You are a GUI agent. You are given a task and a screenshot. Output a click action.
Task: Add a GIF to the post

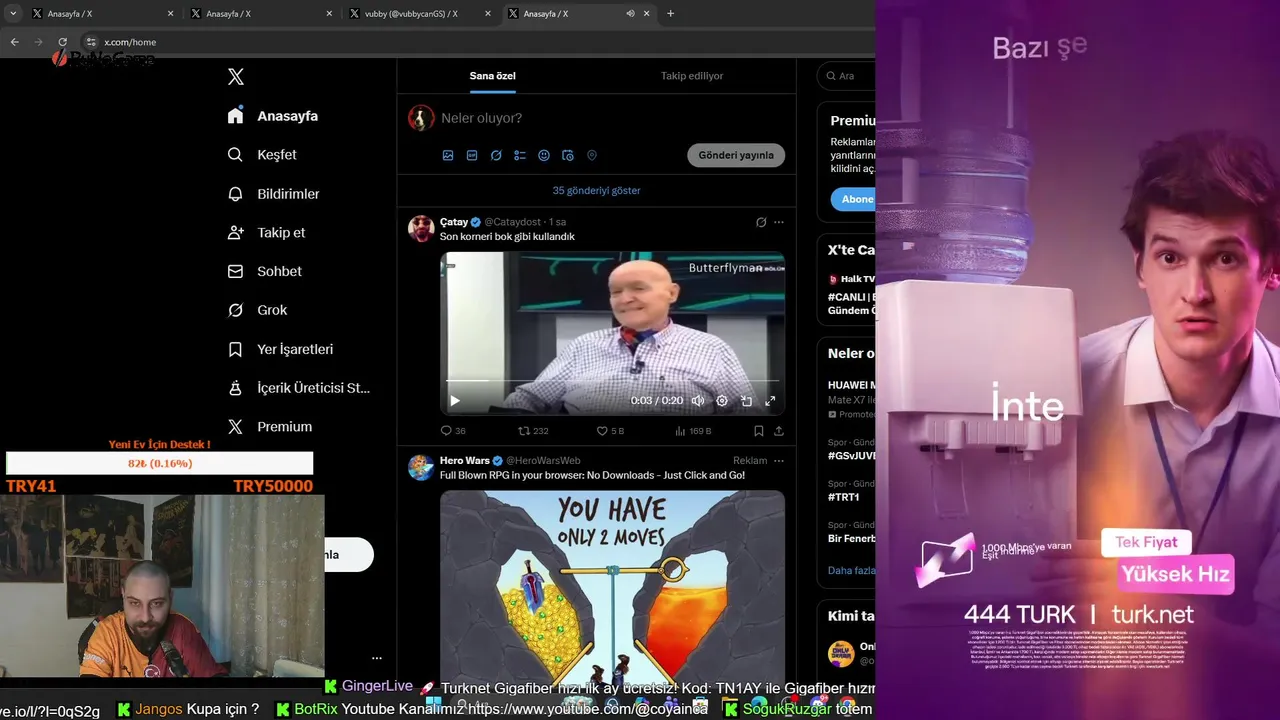click(472, 156)
